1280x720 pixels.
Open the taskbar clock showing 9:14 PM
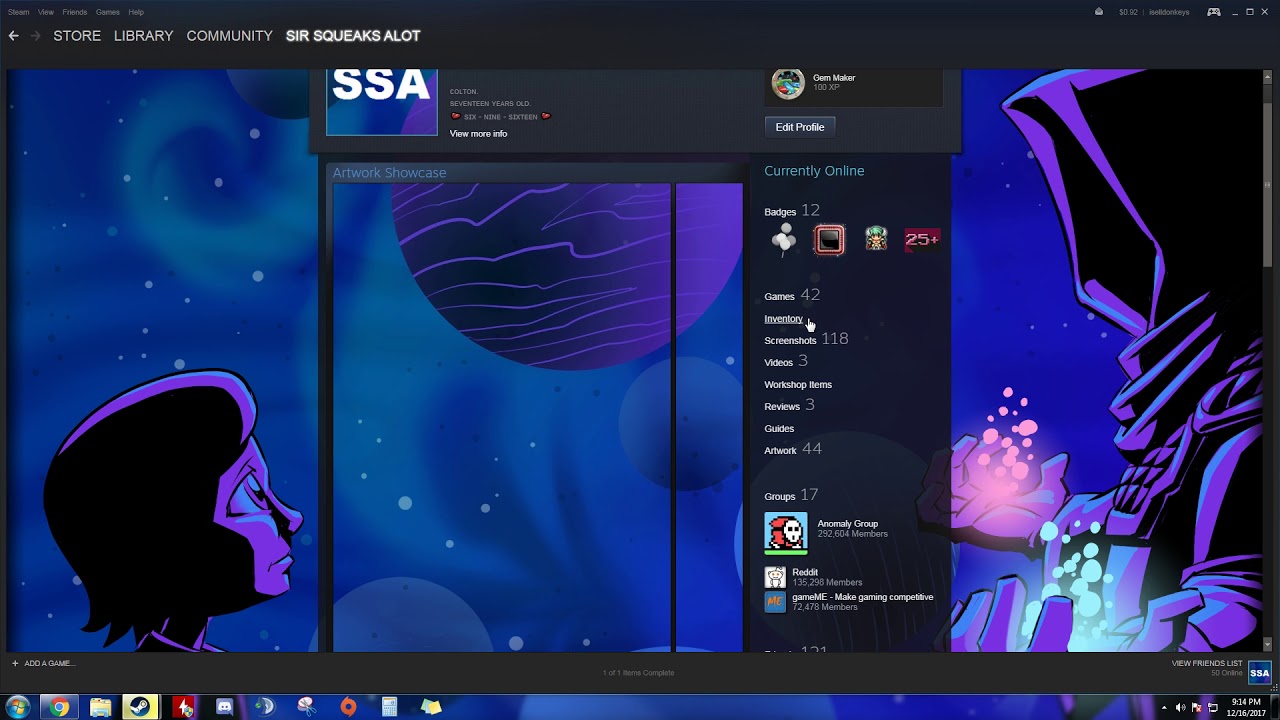[x=1246, y=707]
